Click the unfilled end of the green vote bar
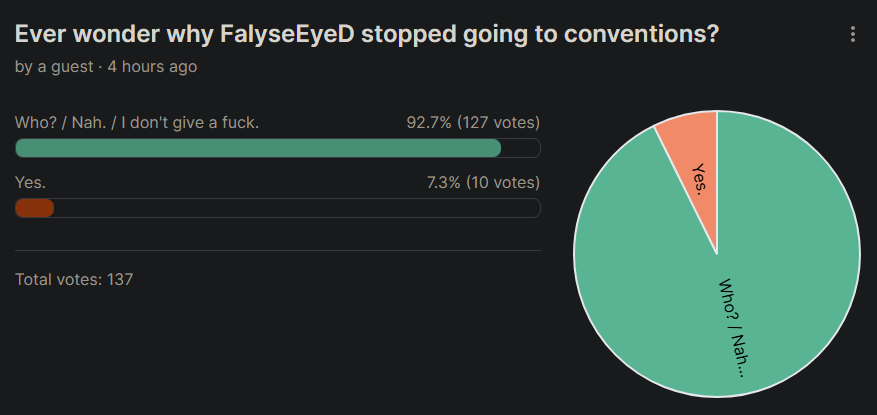877x415 pixels. pyautogui.click(x=520, y=148)
